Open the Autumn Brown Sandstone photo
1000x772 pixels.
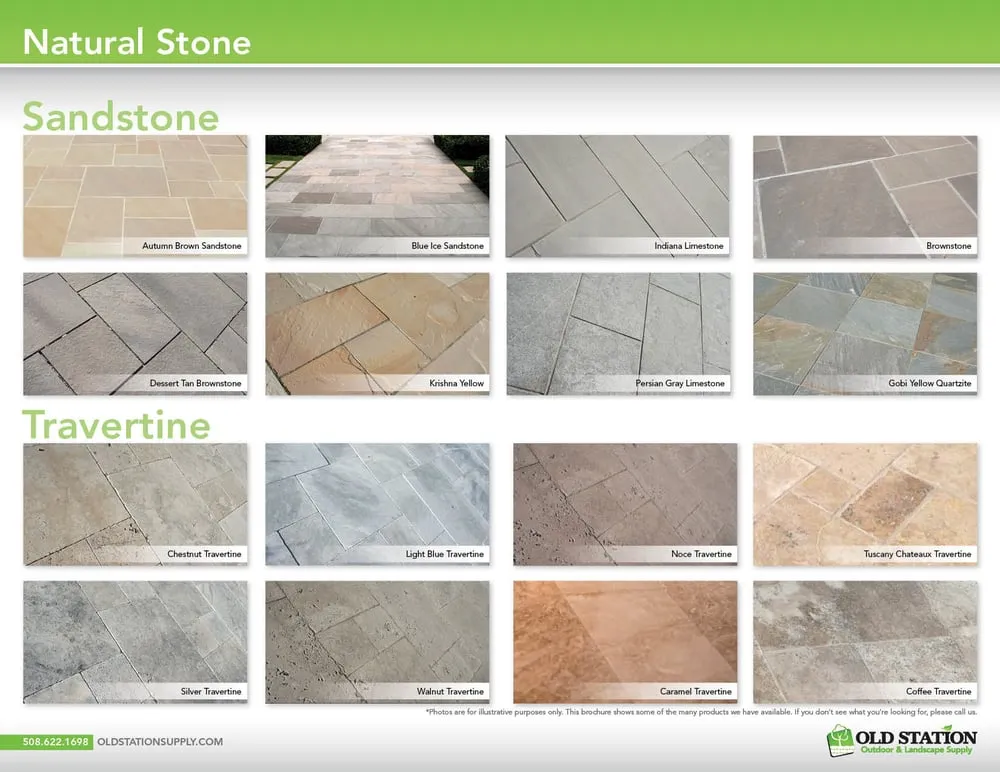pyautogui.click(x=135, y=195)
